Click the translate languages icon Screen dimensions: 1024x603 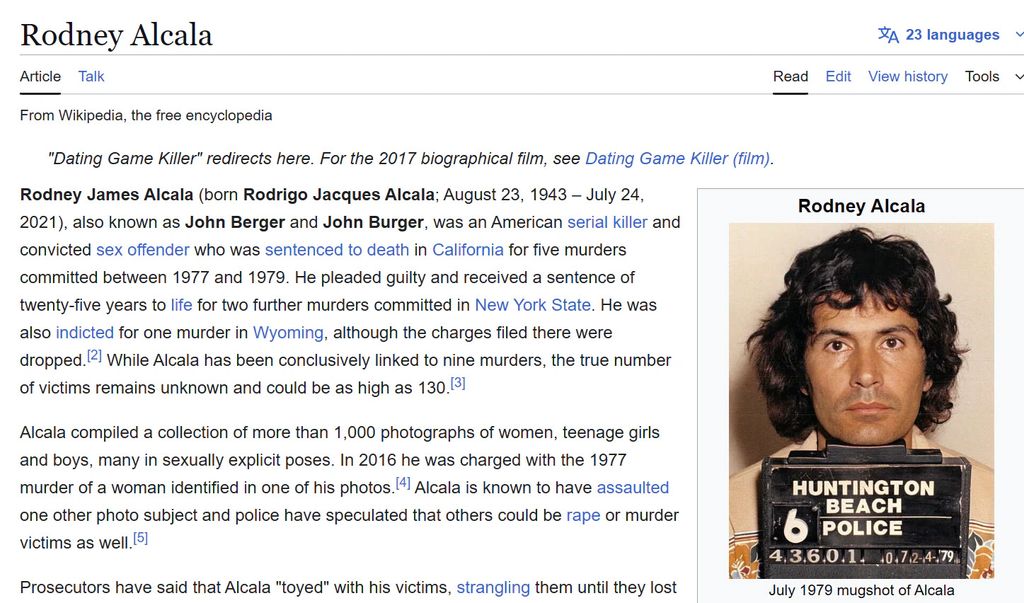[x=888, y=35]
